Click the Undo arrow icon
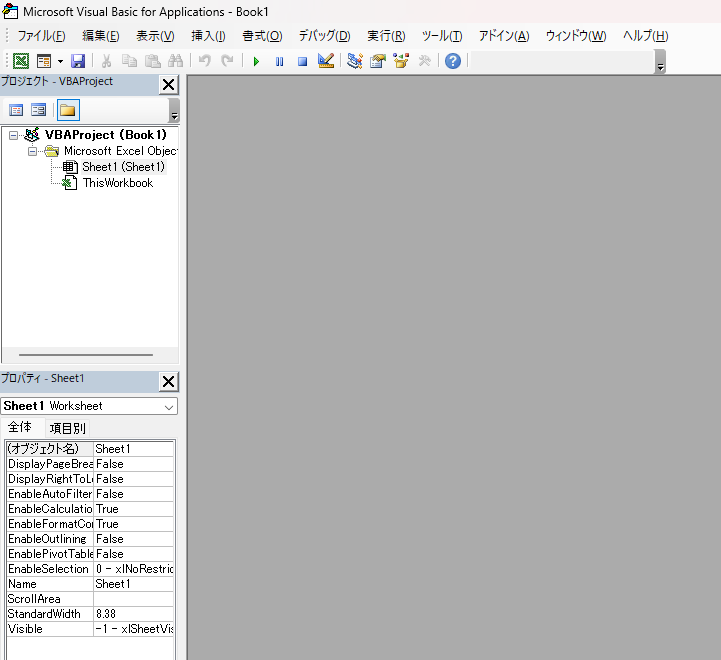Screen dimensions: 721x660 point(205,61)
